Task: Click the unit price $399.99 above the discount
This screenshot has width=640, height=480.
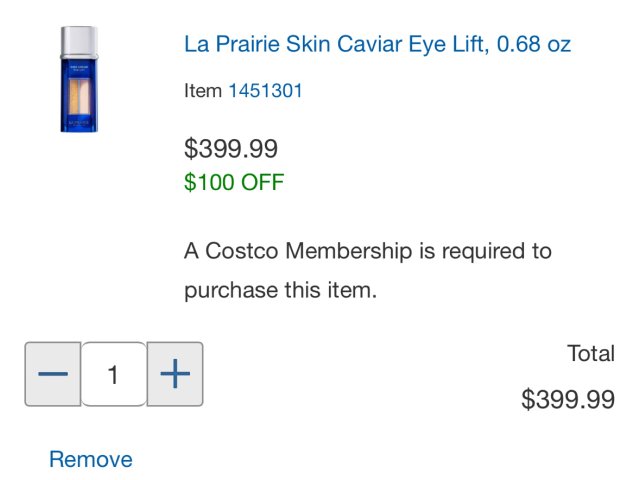Action: pyautogui.click(x=231, y=149)
